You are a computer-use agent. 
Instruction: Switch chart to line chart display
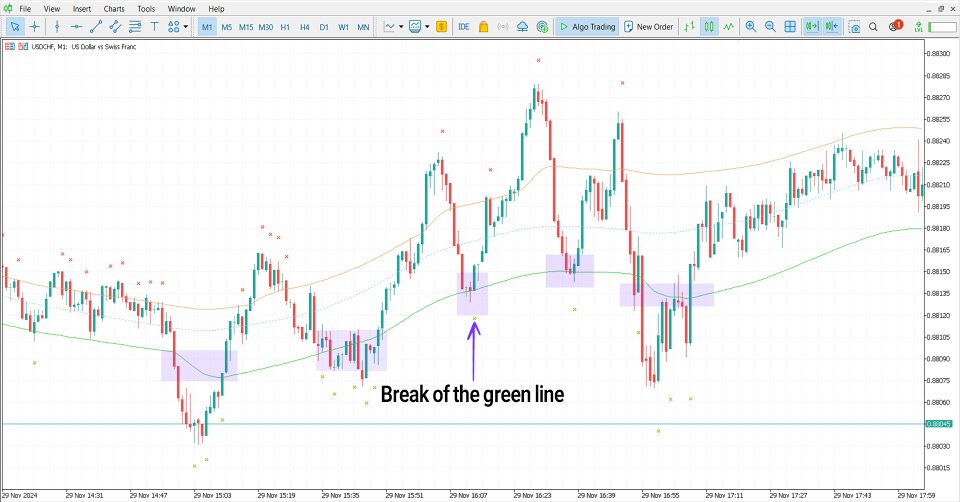729,27
